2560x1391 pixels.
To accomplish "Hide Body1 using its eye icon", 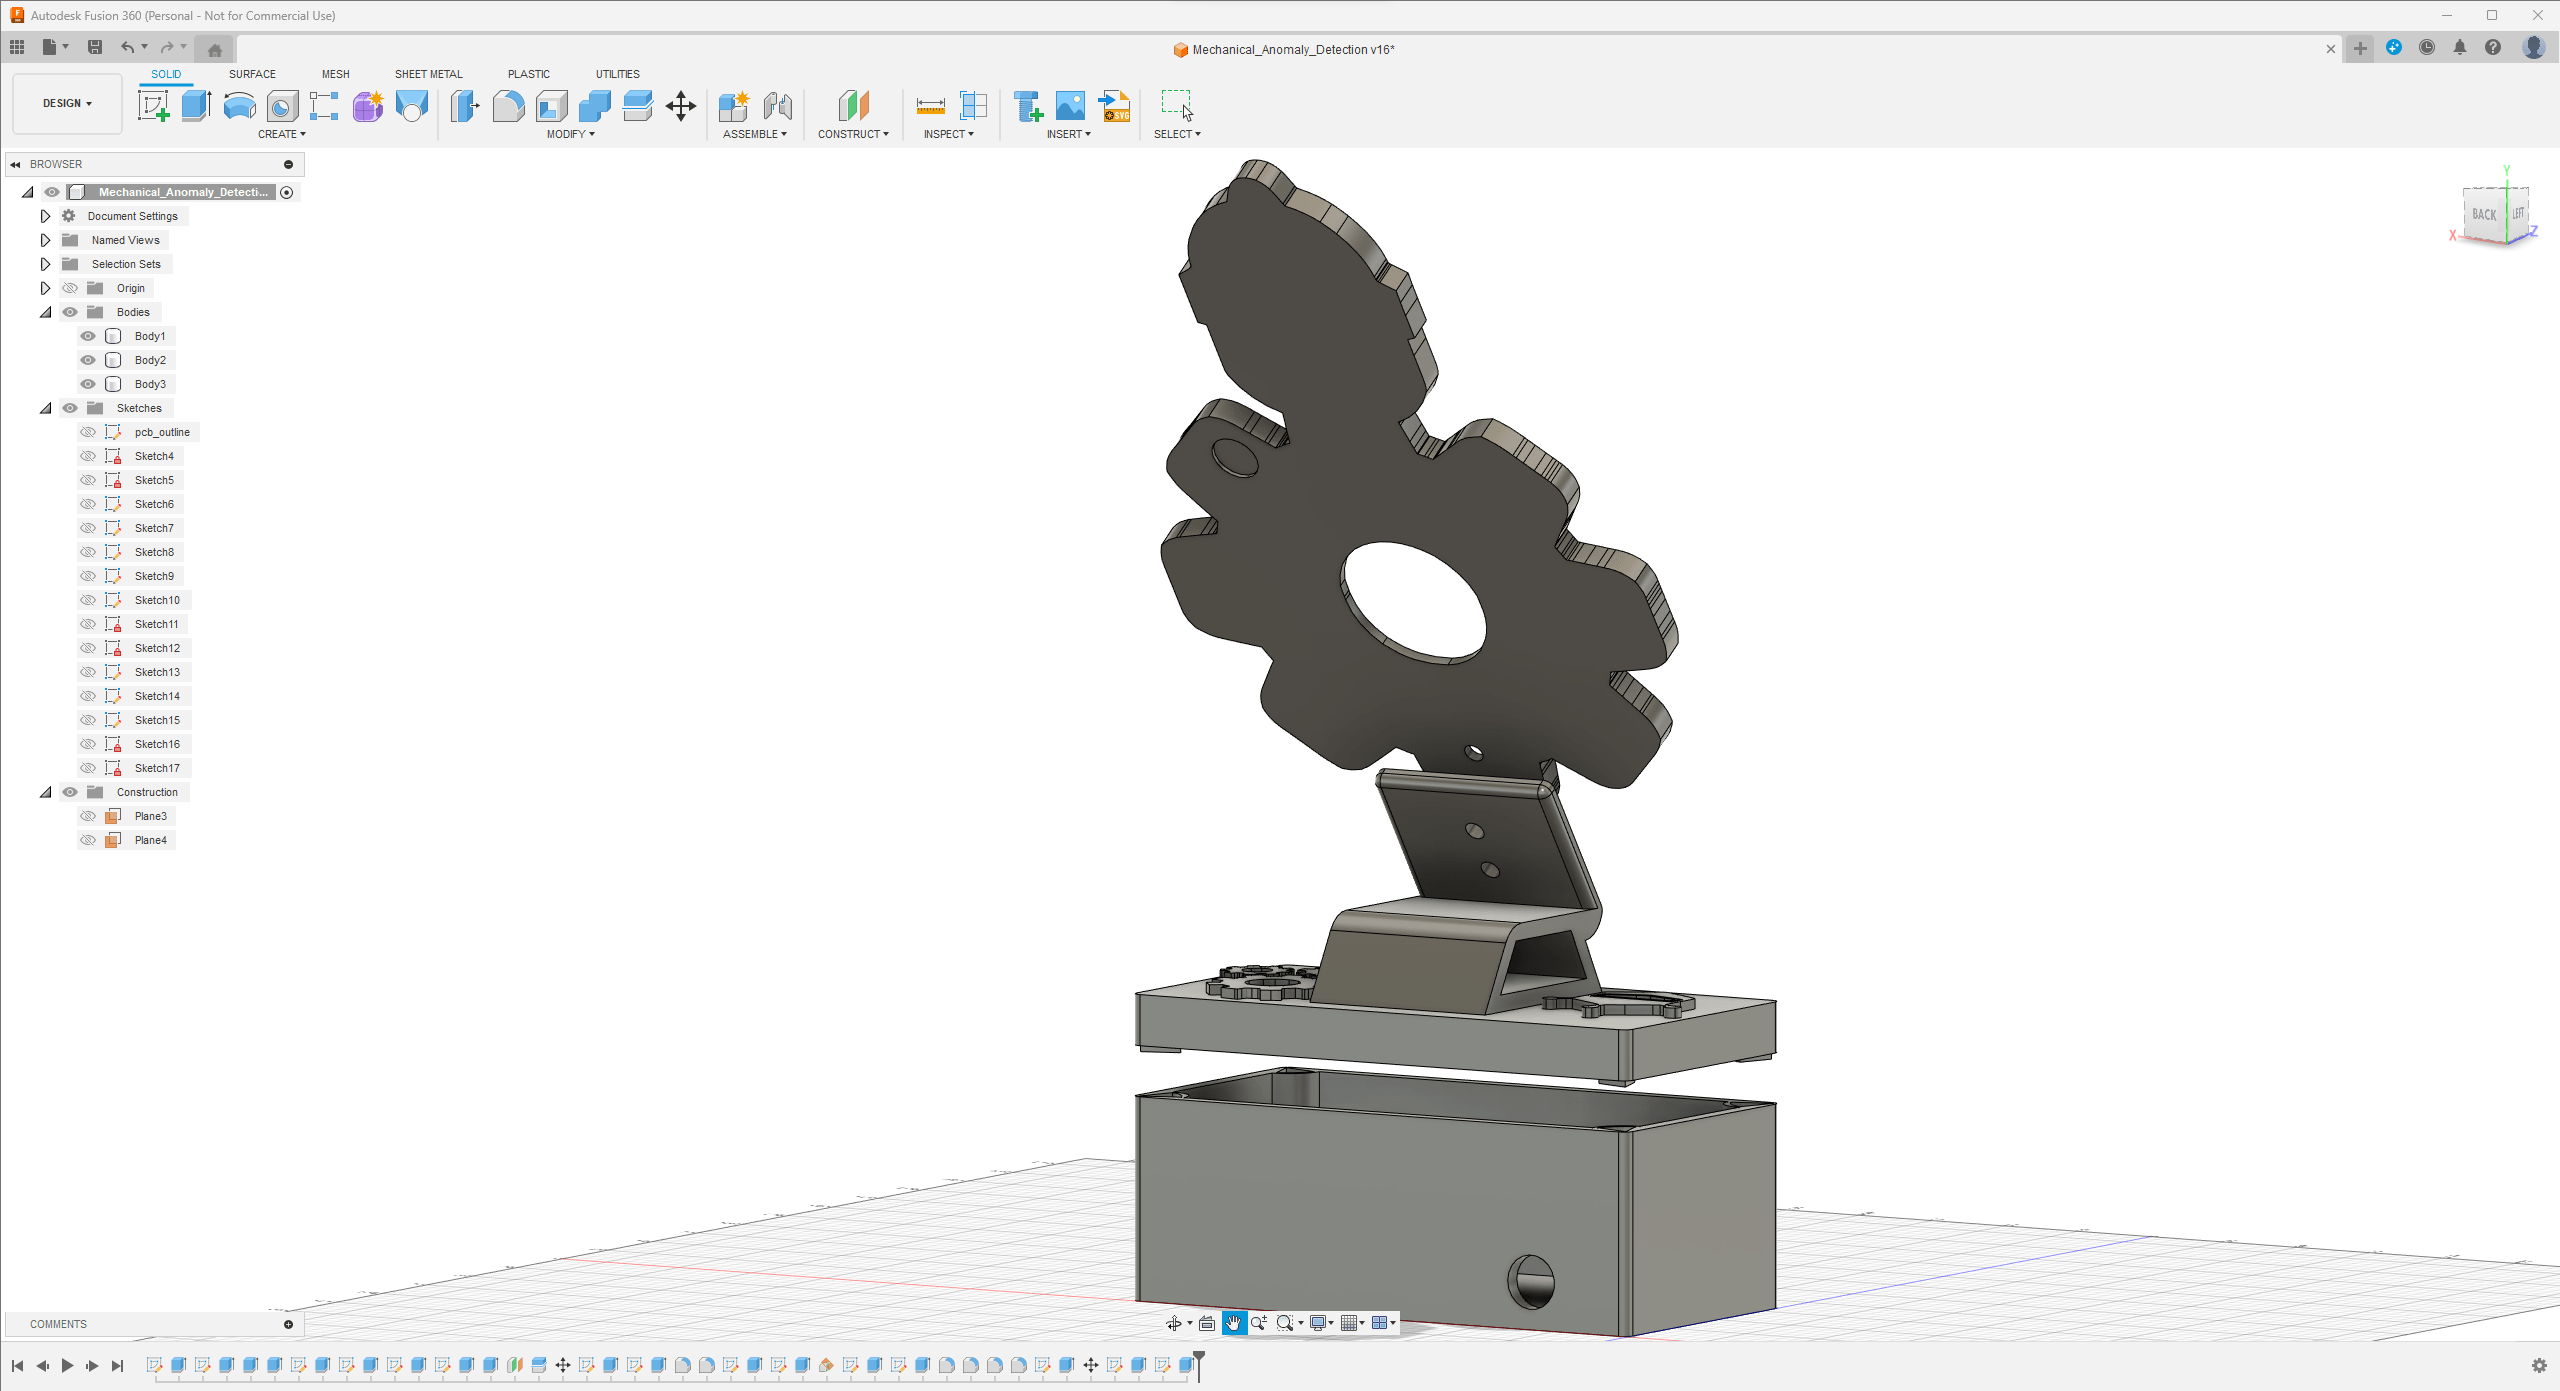I will tap(88, 336).
